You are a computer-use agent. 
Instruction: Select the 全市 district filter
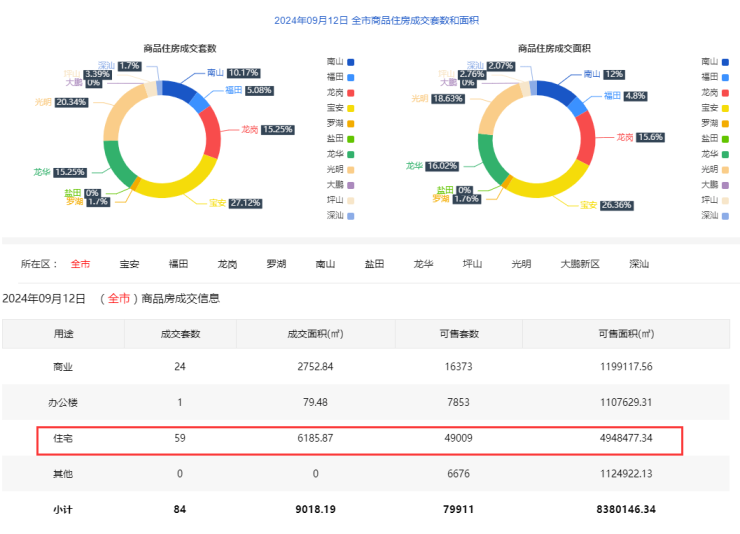pyautogui.click(x=80, y=264)
